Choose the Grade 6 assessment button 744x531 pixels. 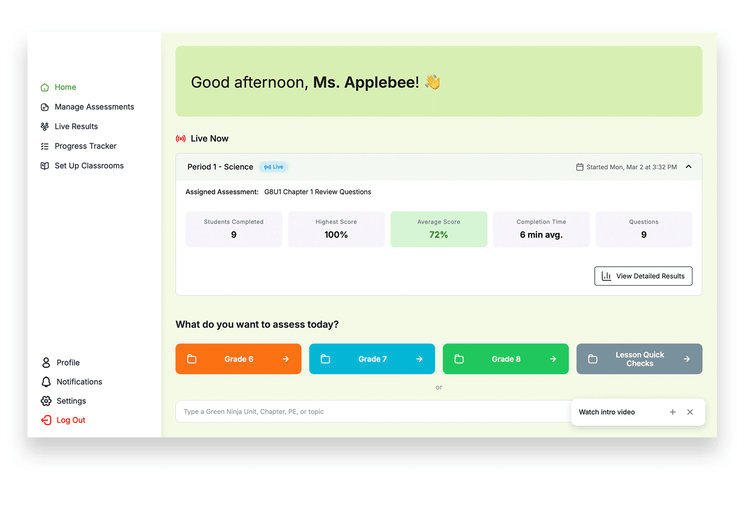coord(238,359)
